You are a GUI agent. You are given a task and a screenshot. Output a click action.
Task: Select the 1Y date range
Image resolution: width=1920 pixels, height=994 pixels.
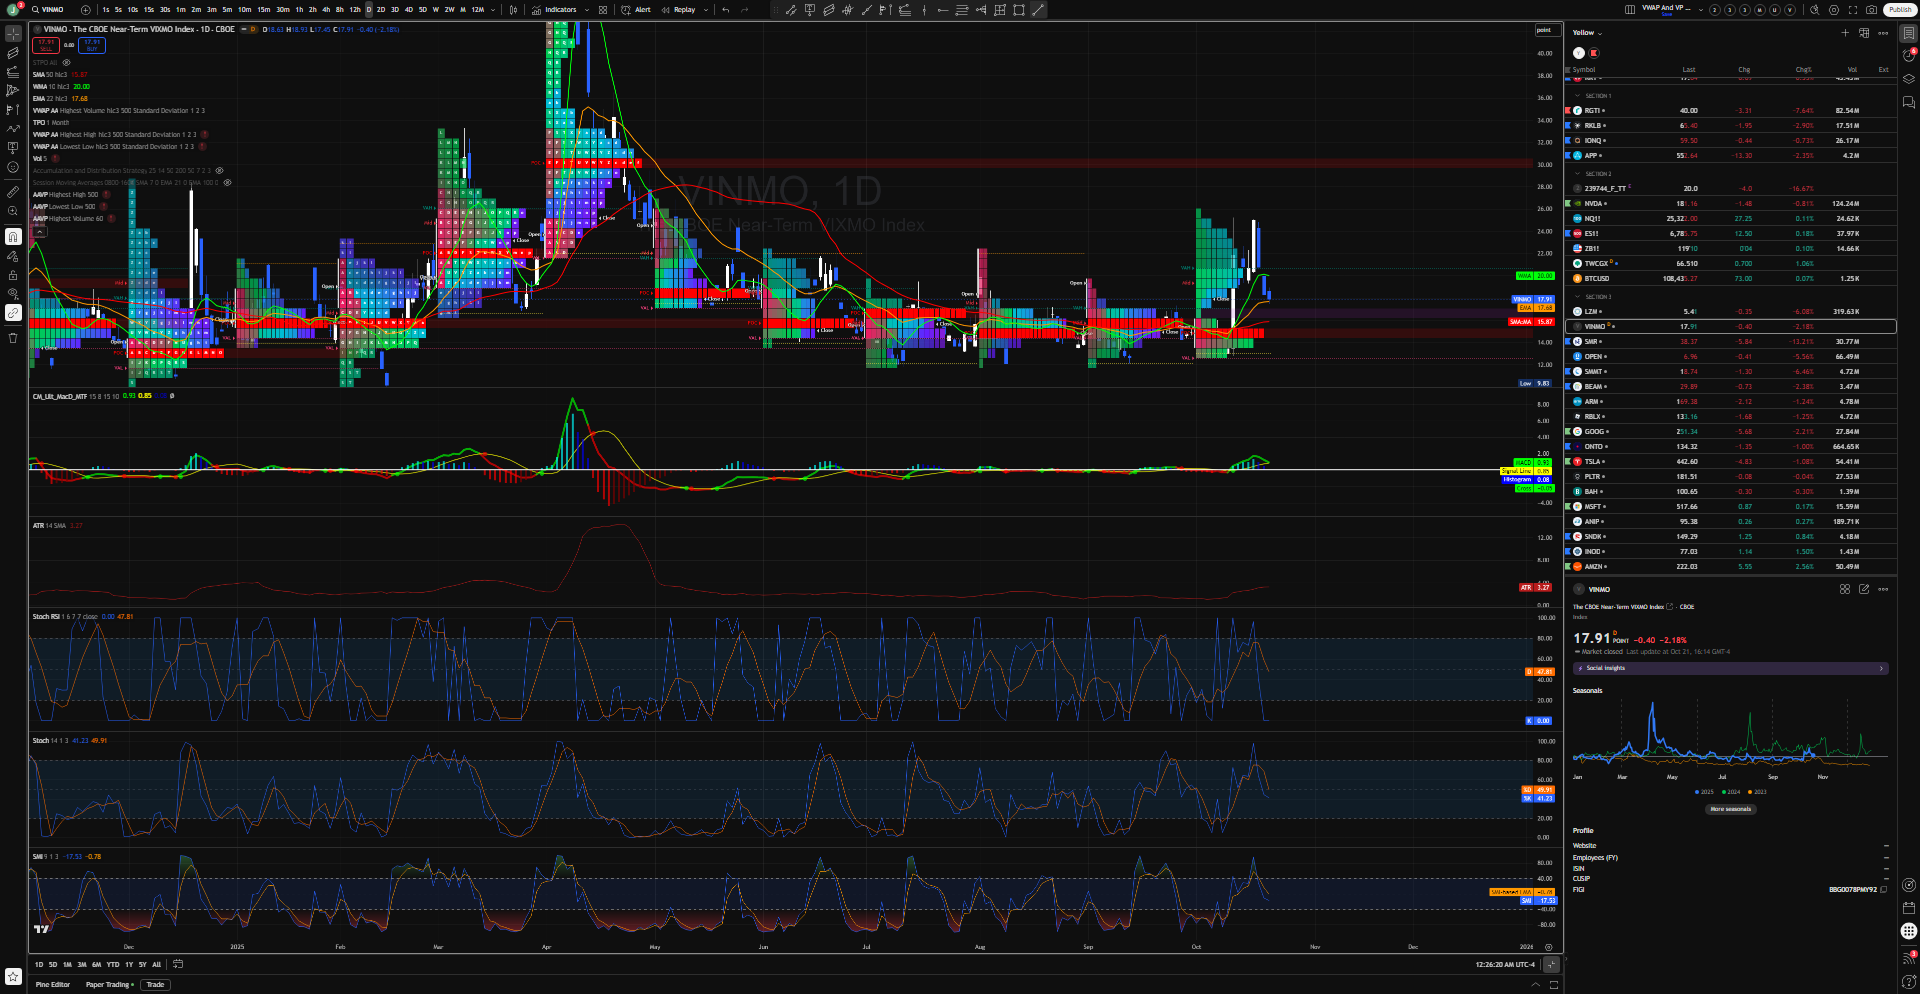(x=129, y=965)
